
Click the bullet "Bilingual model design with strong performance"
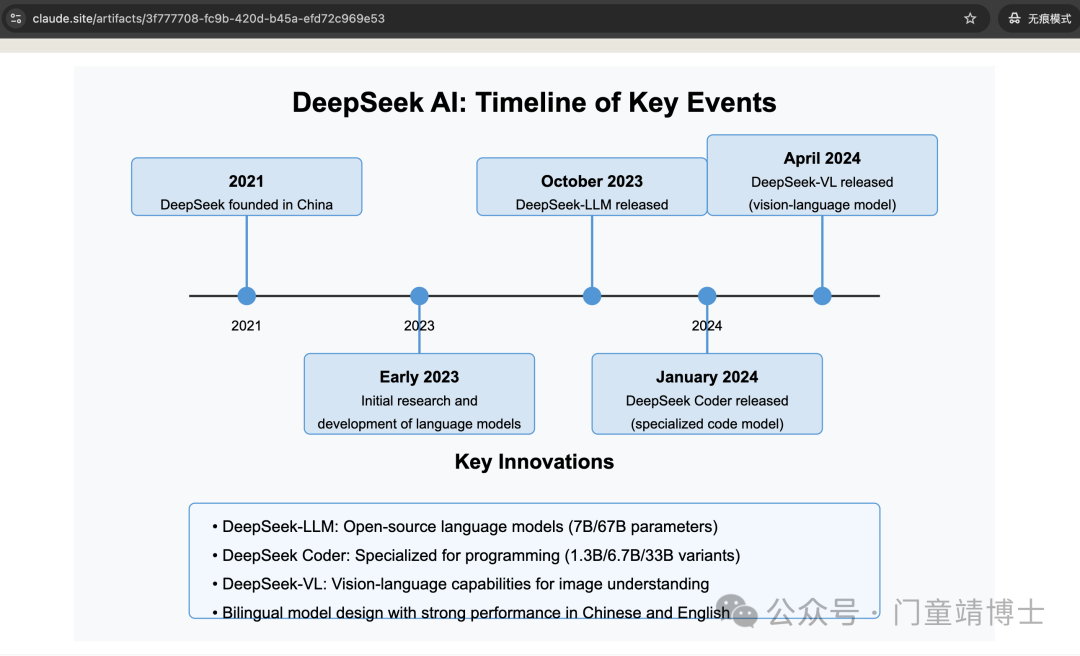point(471,613)
